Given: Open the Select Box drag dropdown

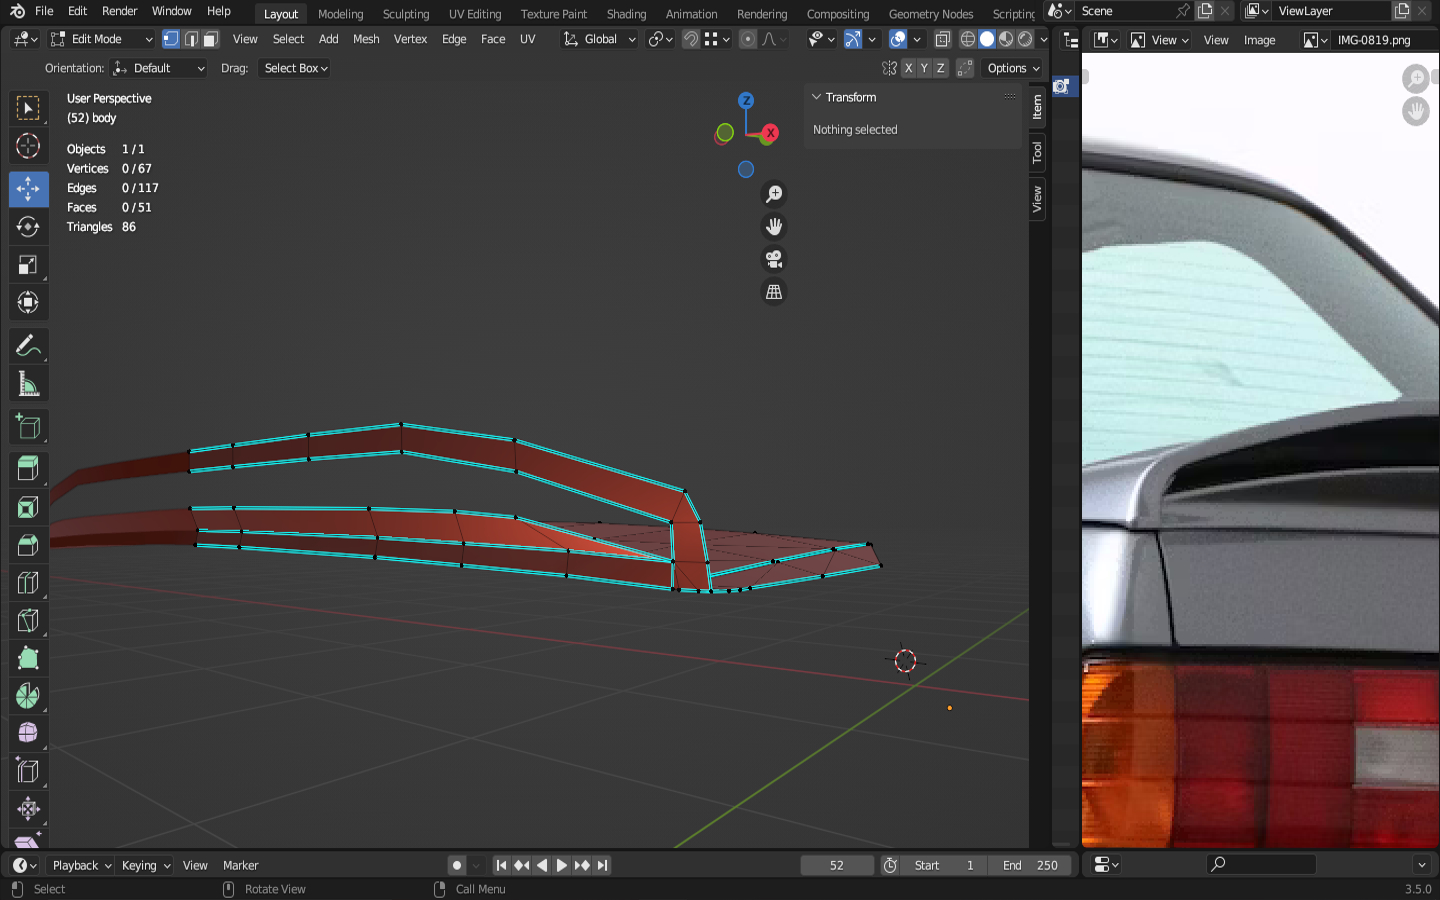Looking at the screenshot, I should (x=295, y=68).
